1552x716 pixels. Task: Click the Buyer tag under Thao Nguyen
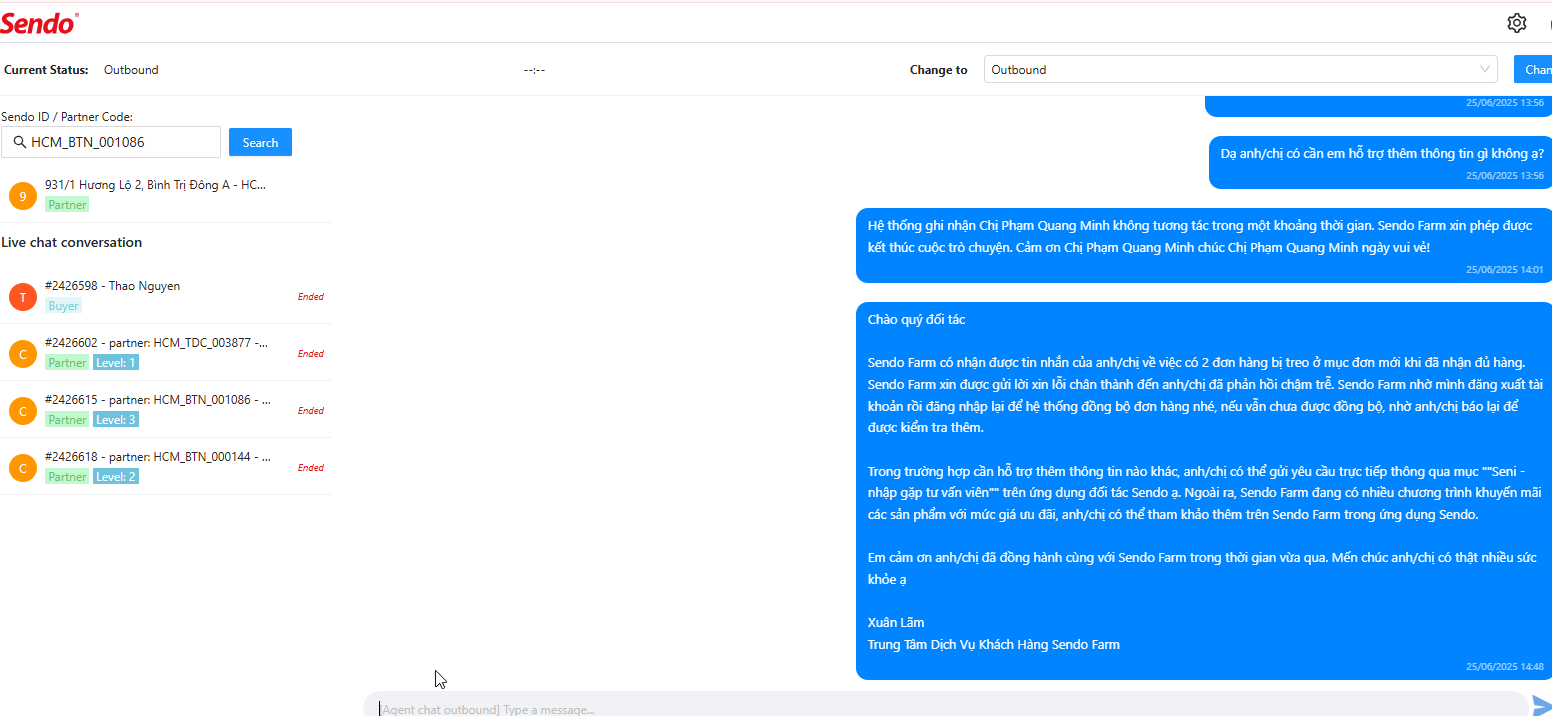click(63, 306)
